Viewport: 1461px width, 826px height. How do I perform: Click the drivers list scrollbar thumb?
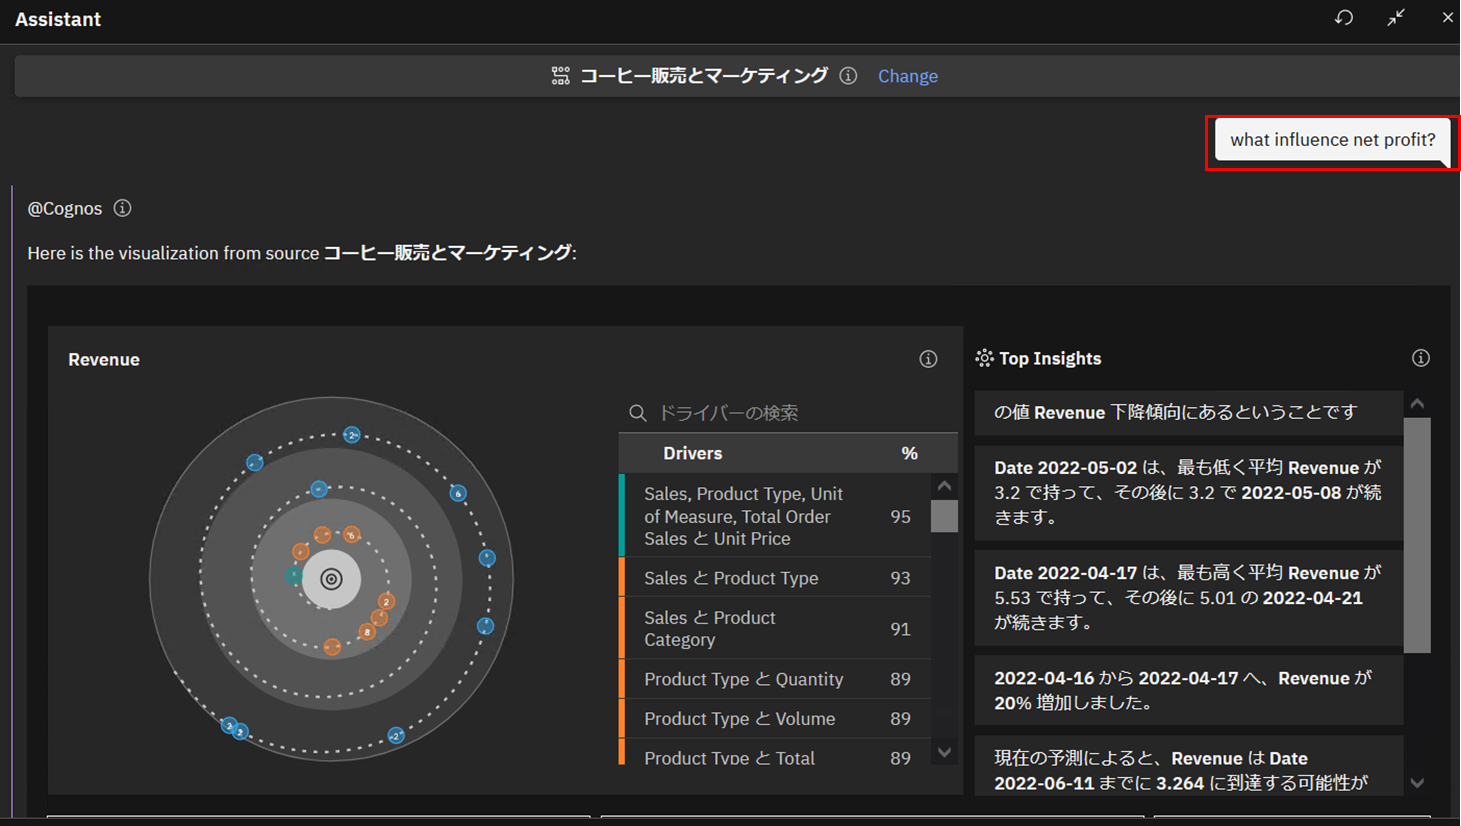[x=944, y=516]
